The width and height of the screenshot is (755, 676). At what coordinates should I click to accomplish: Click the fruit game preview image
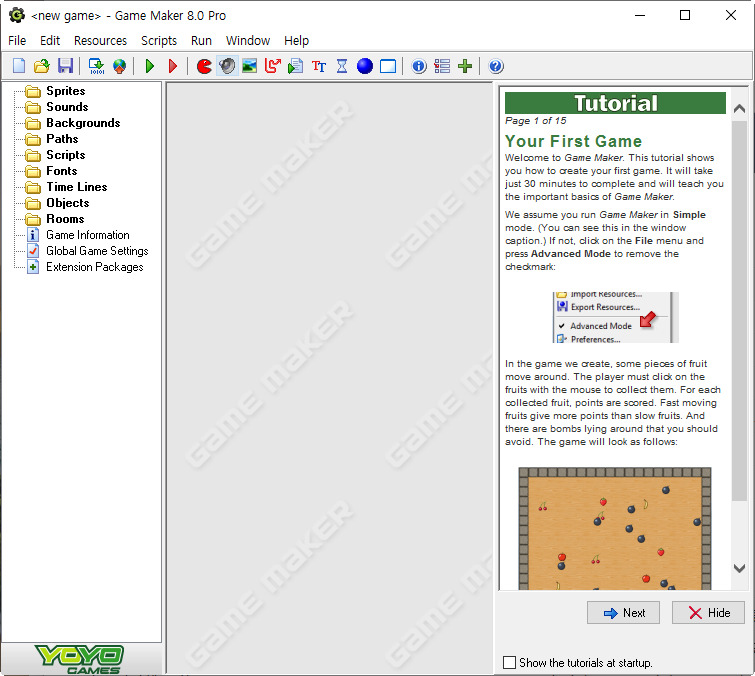click(615, 528)
